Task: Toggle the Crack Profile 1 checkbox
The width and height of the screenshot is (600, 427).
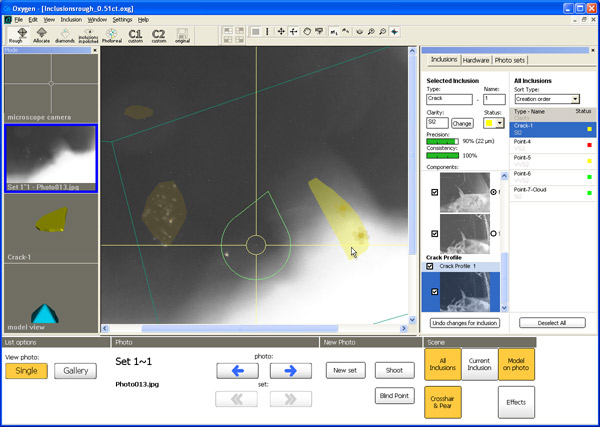Action: [x=431, y=266]
